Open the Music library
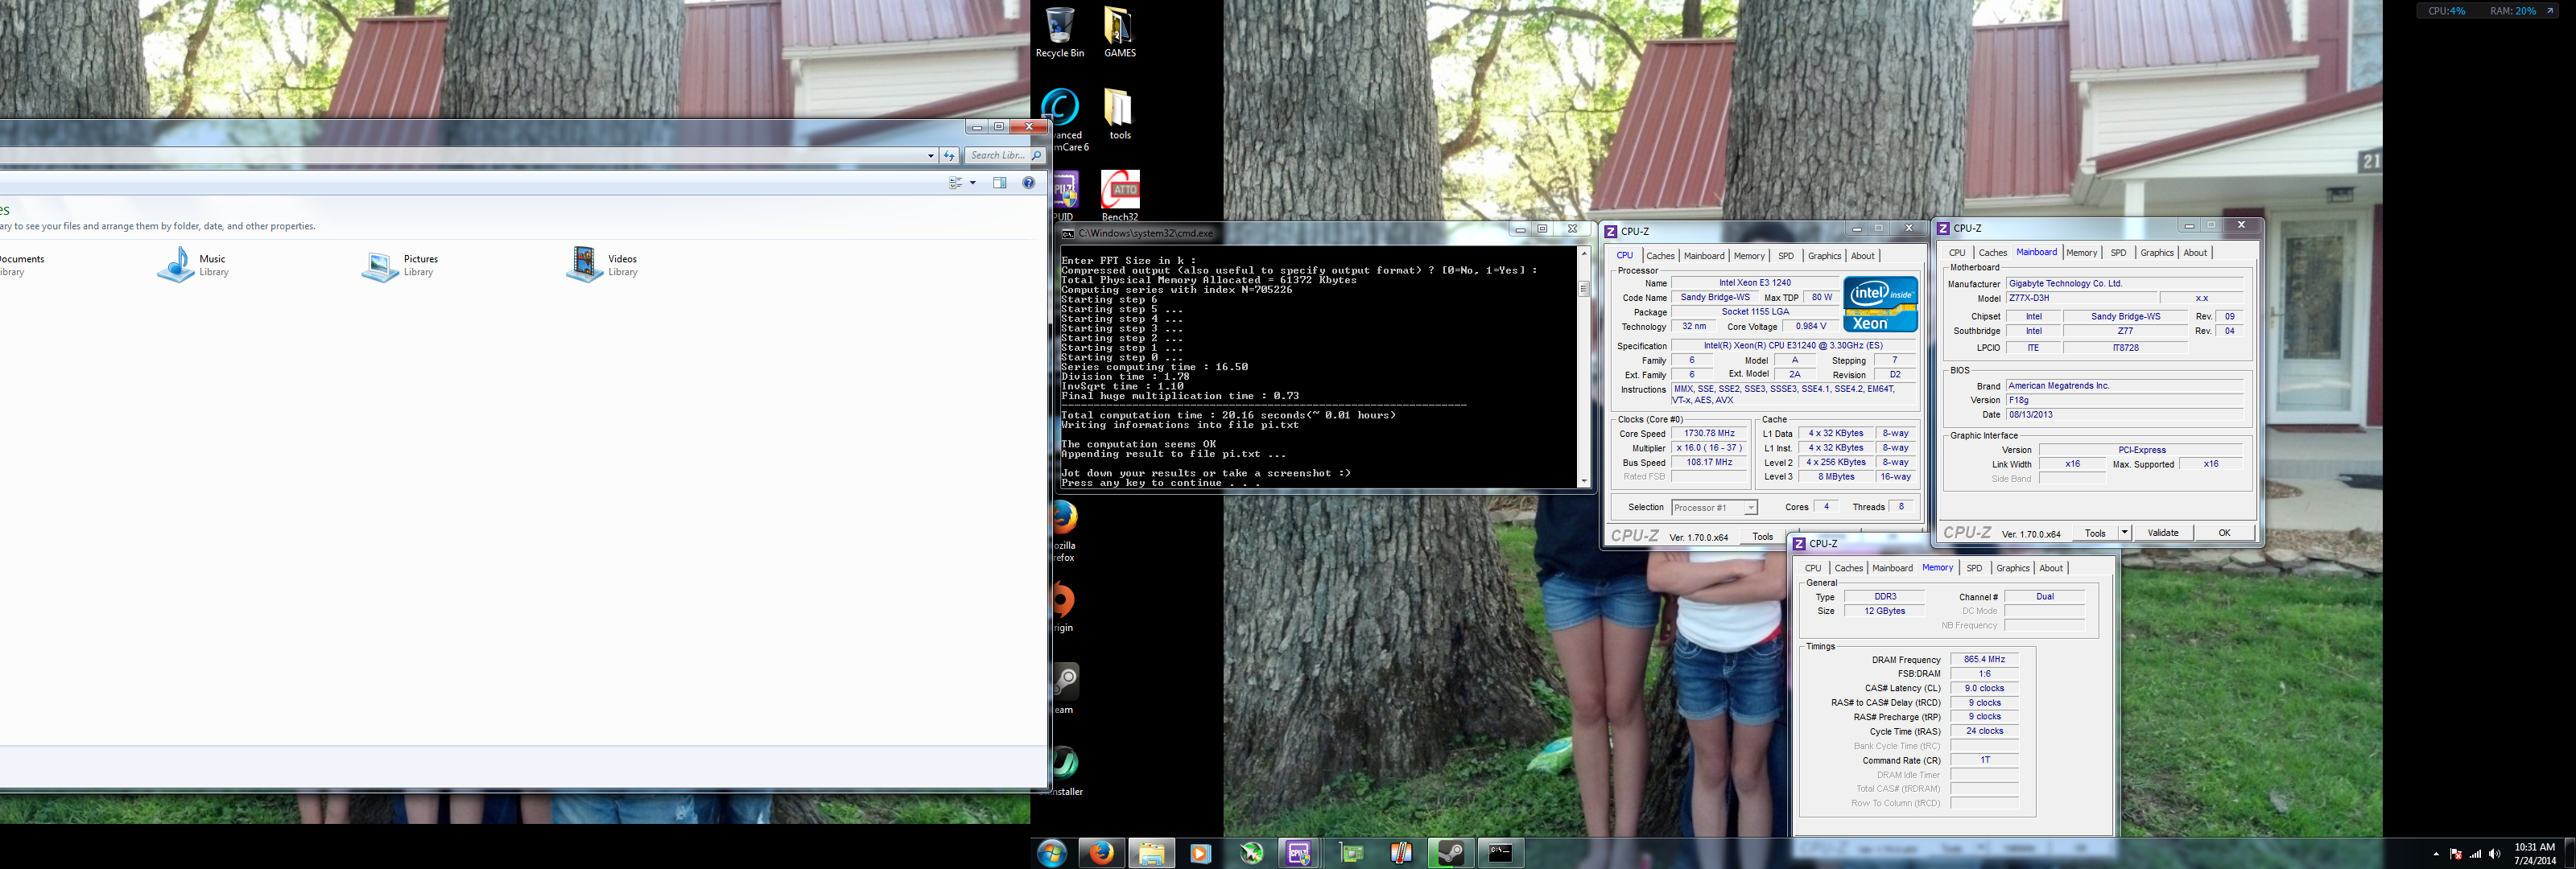The image size is (2576, 869). click(194, 265)
